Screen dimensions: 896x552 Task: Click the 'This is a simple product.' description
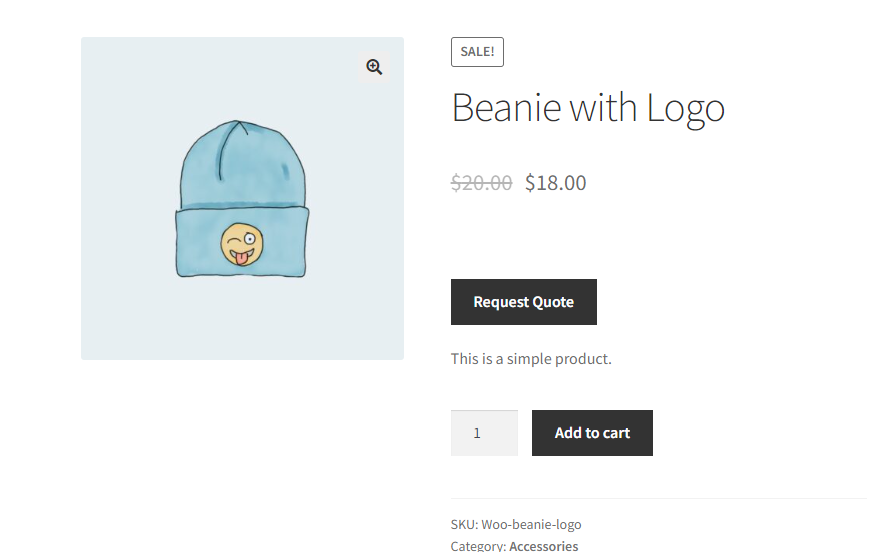point(530,359)
